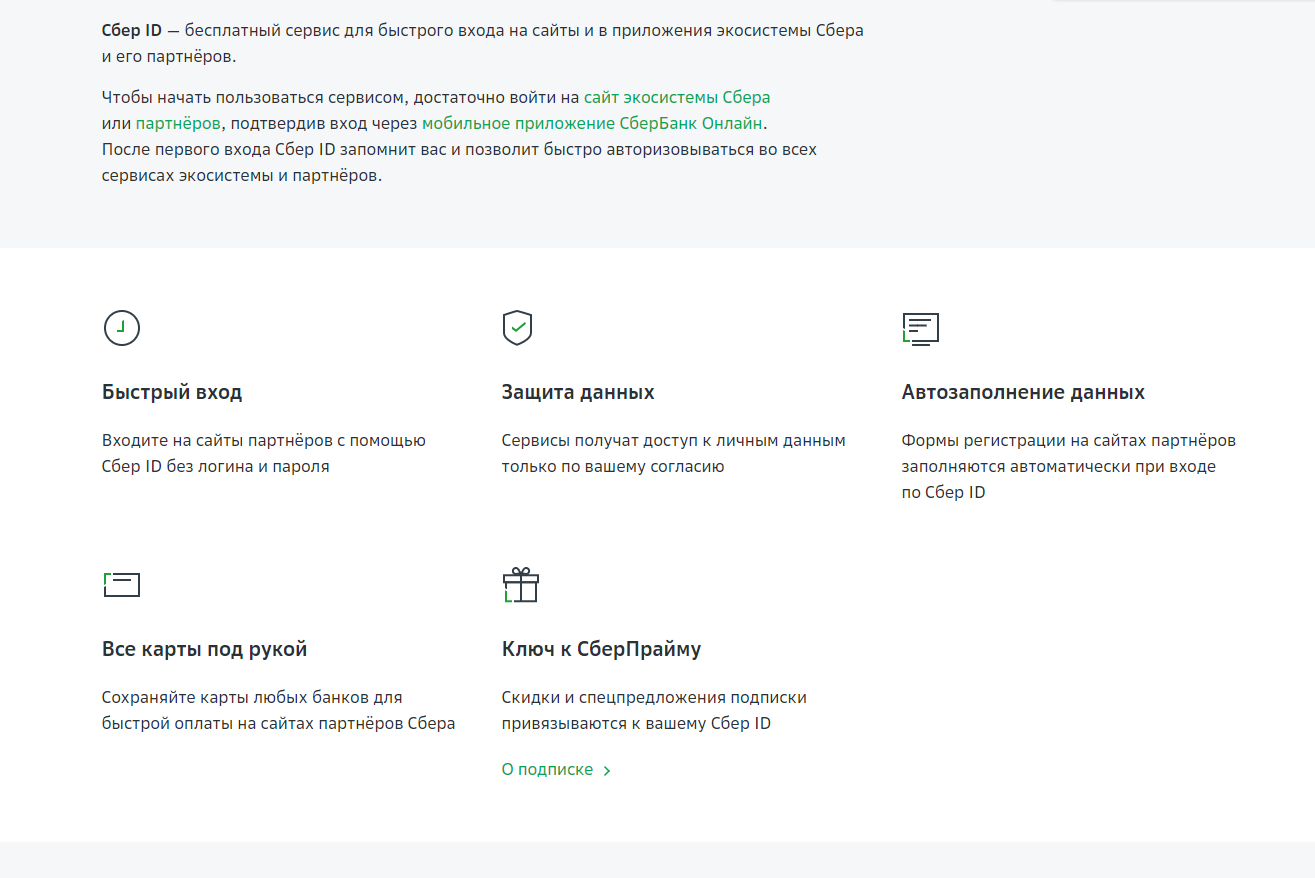
Task: Click the card icon above Все карты под рукой
Action: click(122, 585)
